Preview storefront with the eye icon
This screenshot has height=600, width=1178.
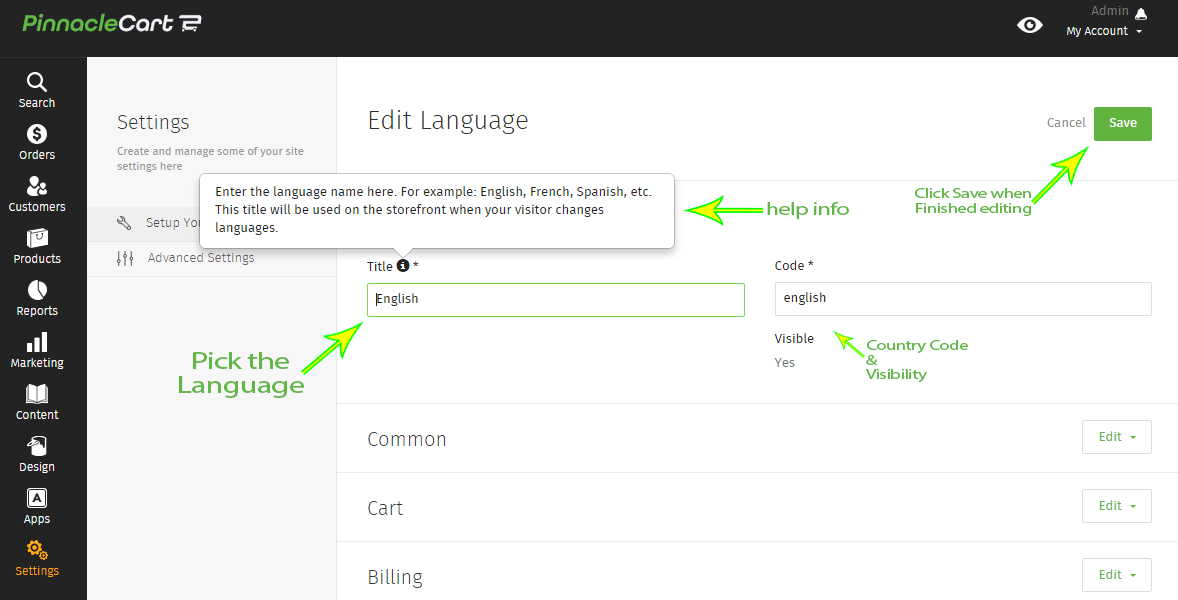tap(1029, 25)
